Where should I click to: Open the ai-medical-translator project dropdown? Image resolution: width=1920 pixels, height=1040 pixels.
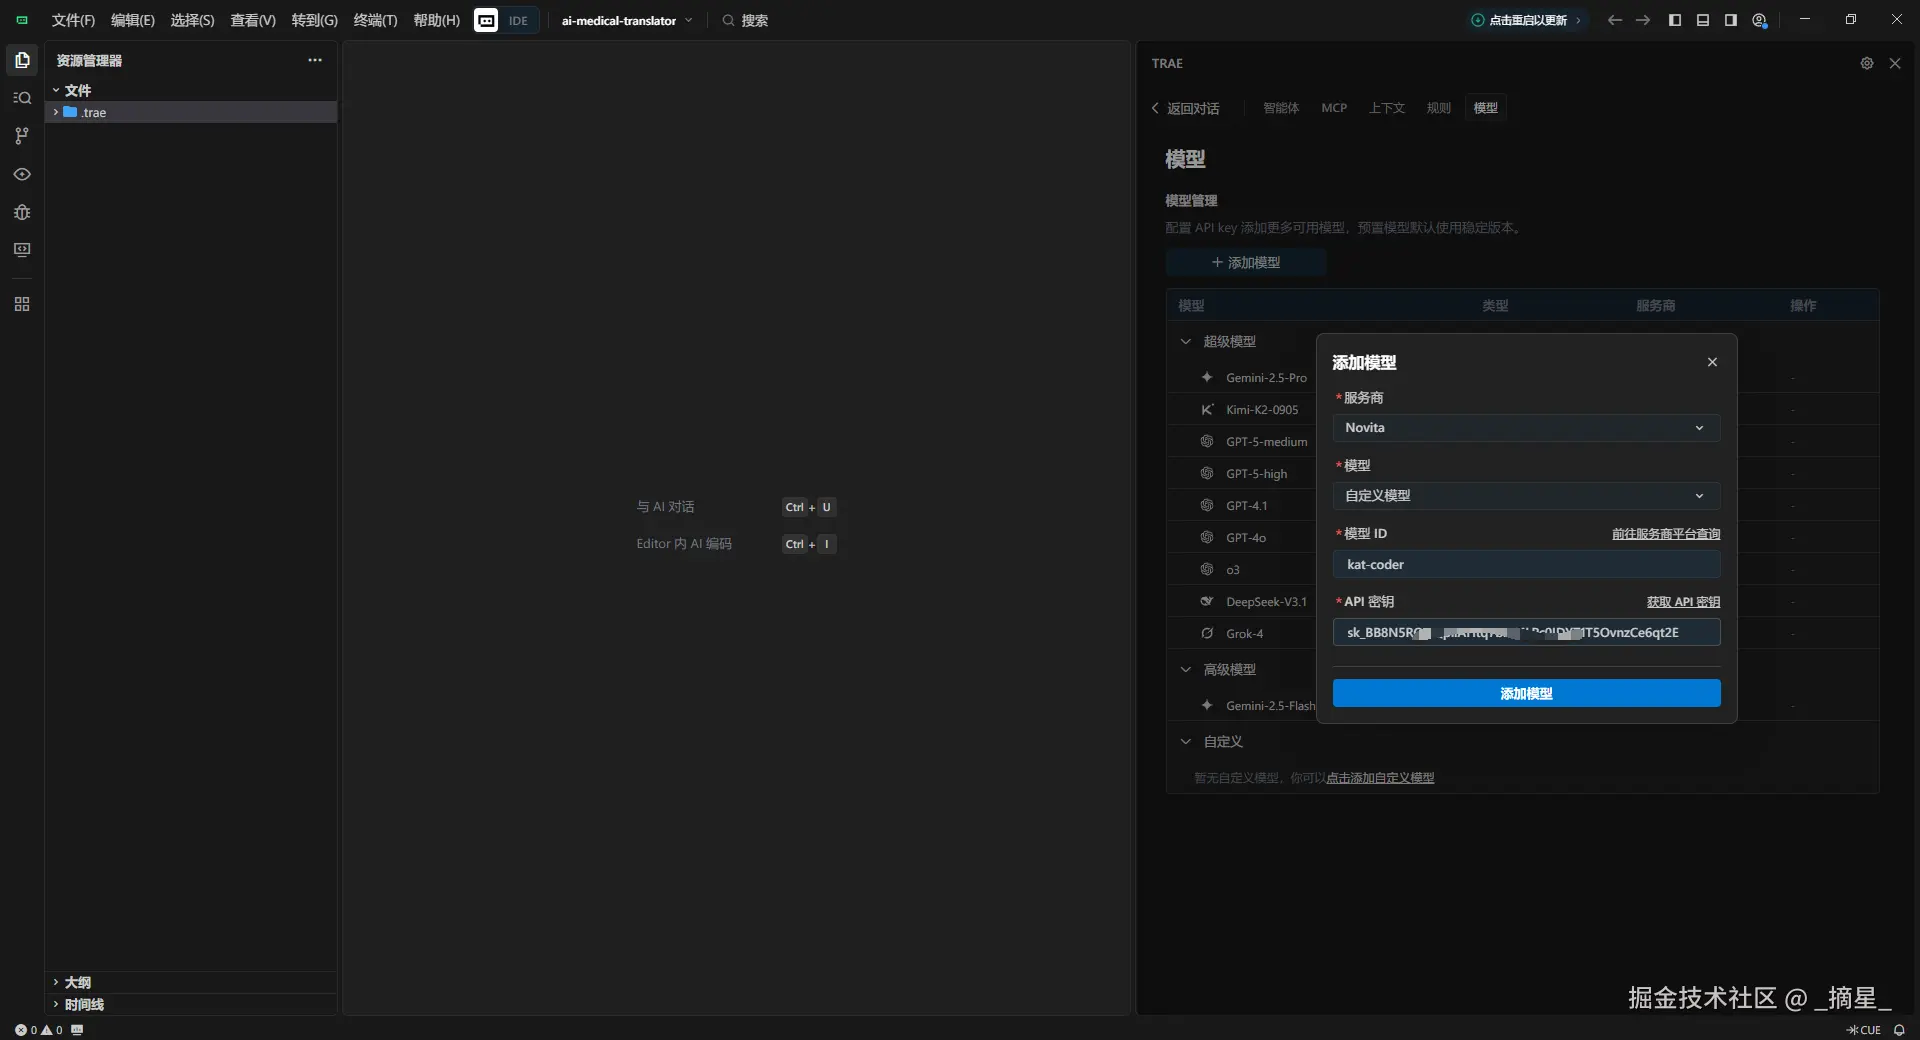(x=627, y=20)
